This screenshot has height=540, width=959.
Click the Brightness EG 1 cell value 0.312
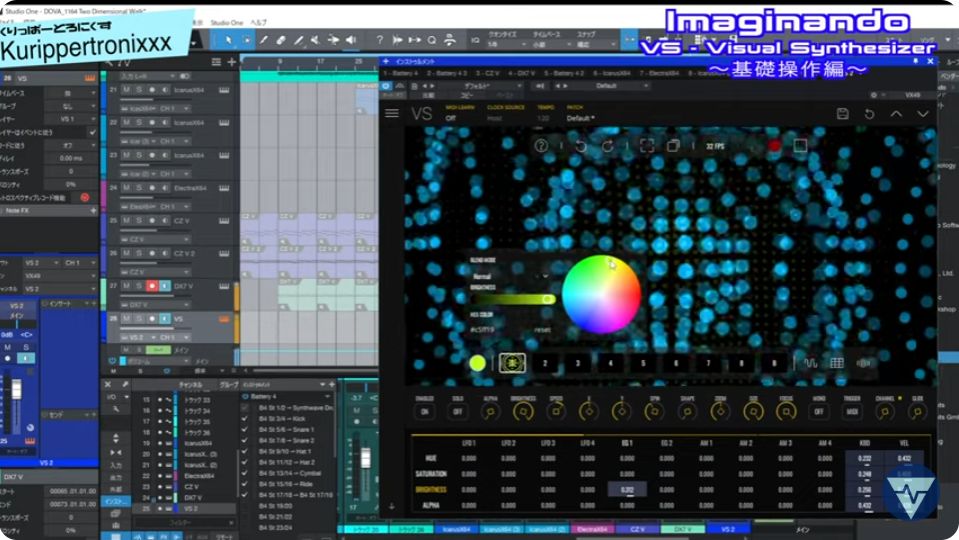pyautogui.click(x=627, y=489)
